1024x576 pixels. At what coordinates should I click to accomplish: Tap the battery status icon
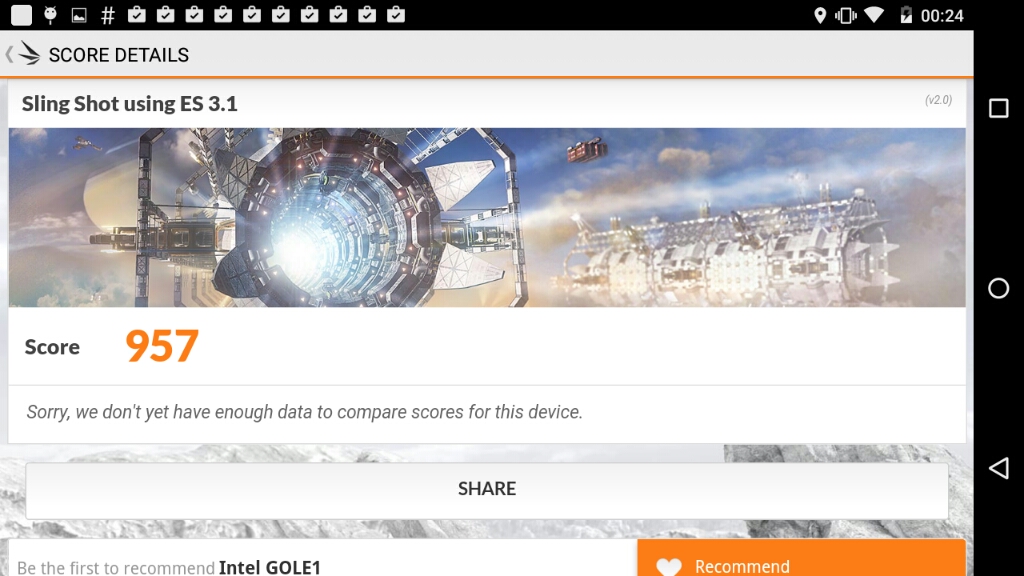coord(906,15)
